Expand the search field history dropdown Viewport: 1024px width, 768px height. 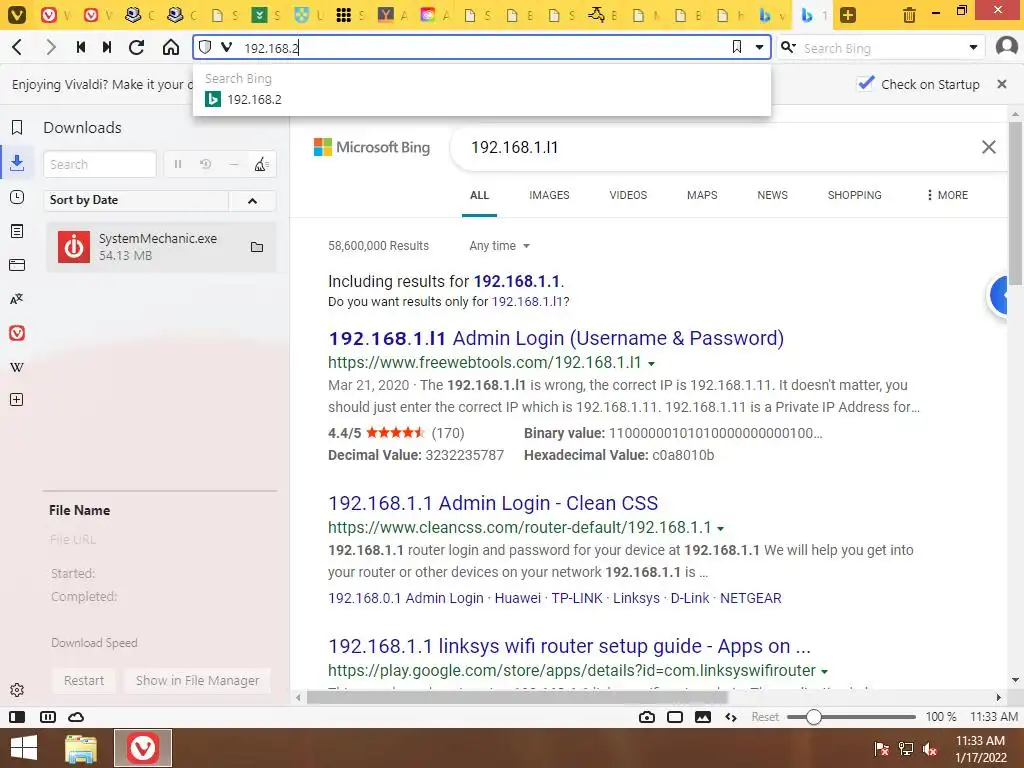click(973, 47)
